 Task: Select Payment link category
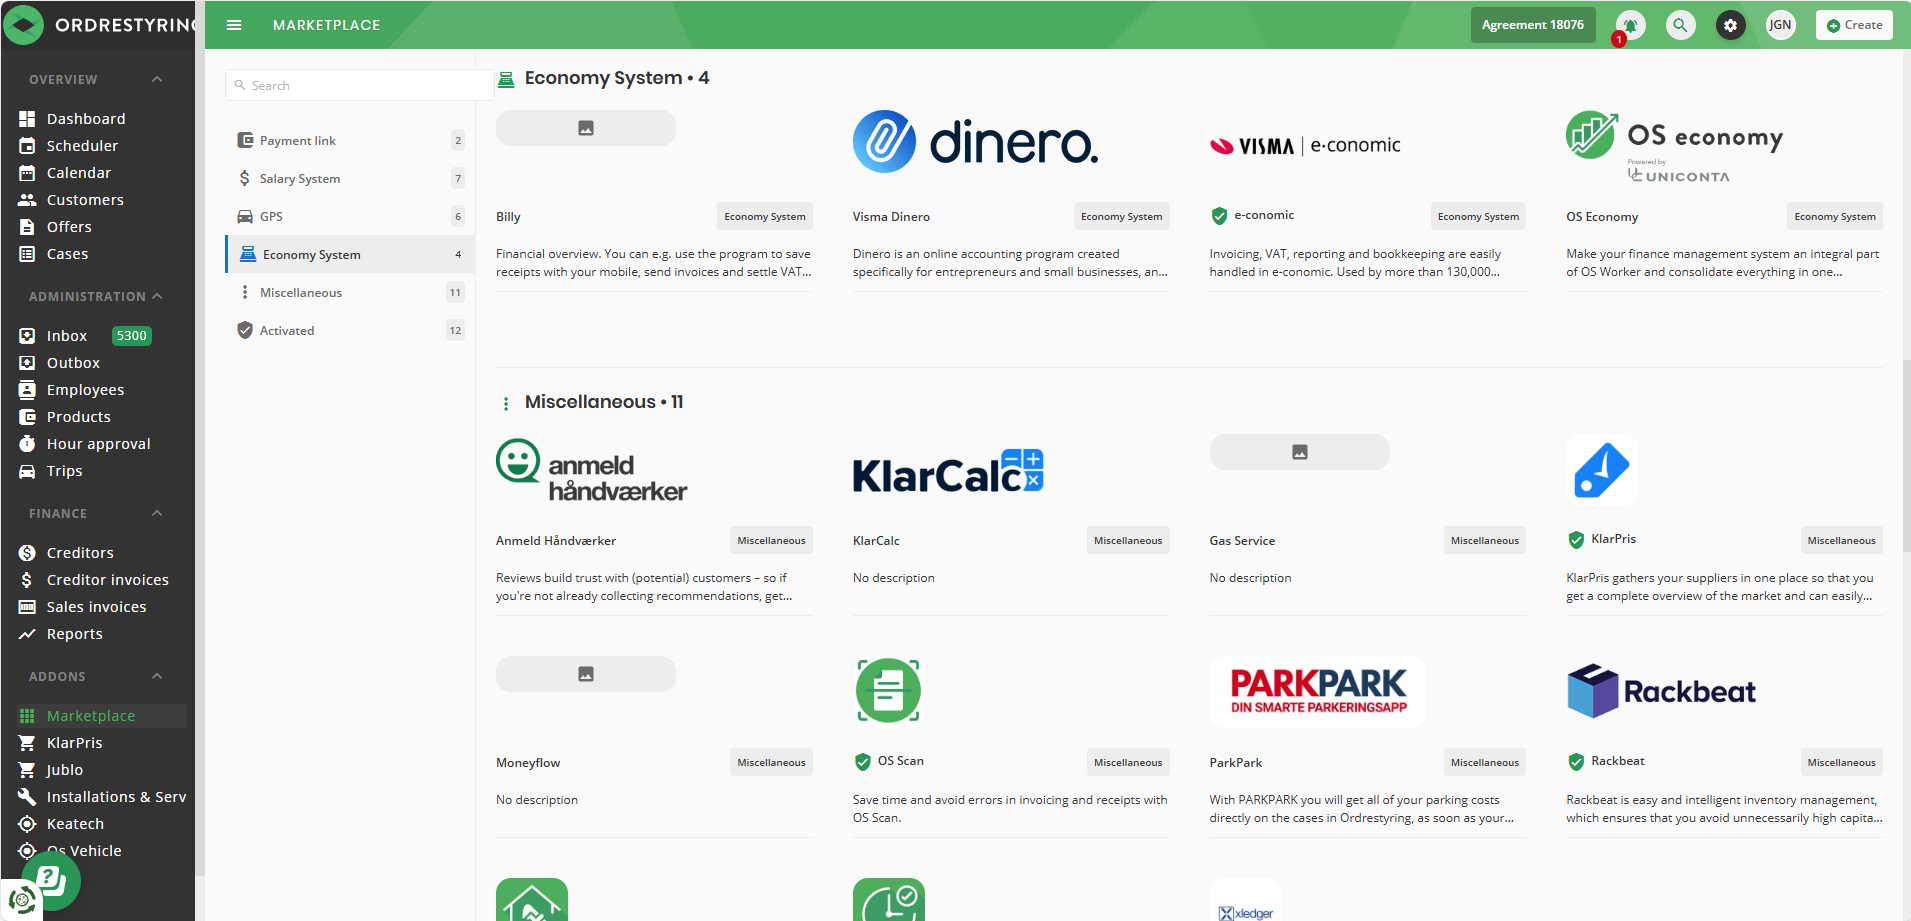pos(350,141)
